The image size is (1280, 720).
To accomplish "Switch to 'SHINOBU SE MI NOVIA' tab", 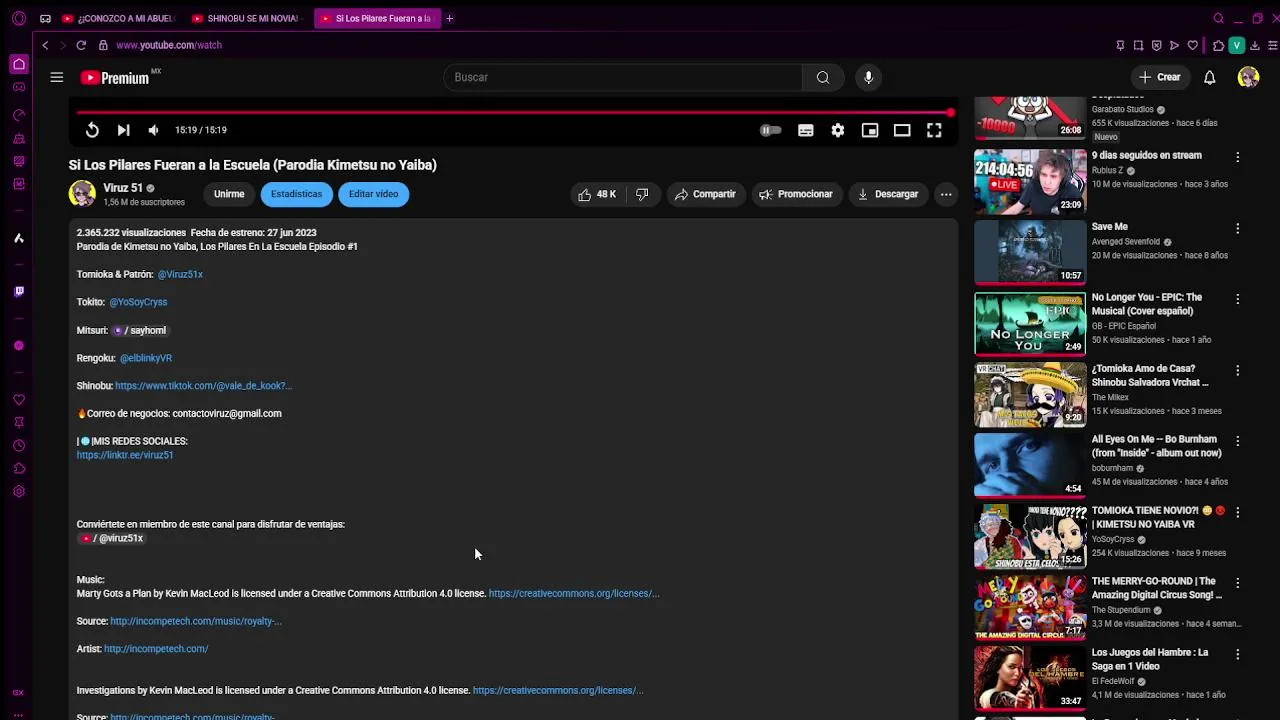I will click(x=246, y=18).
